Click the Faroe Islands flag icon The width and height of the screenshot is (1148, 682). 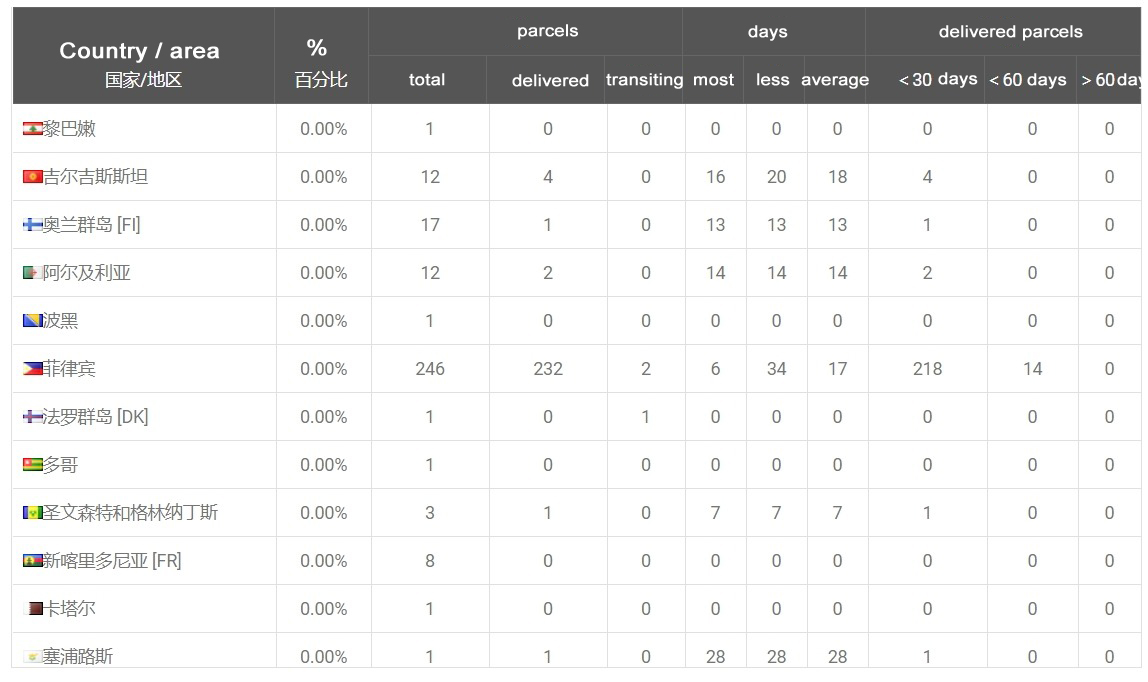(32, 417)
